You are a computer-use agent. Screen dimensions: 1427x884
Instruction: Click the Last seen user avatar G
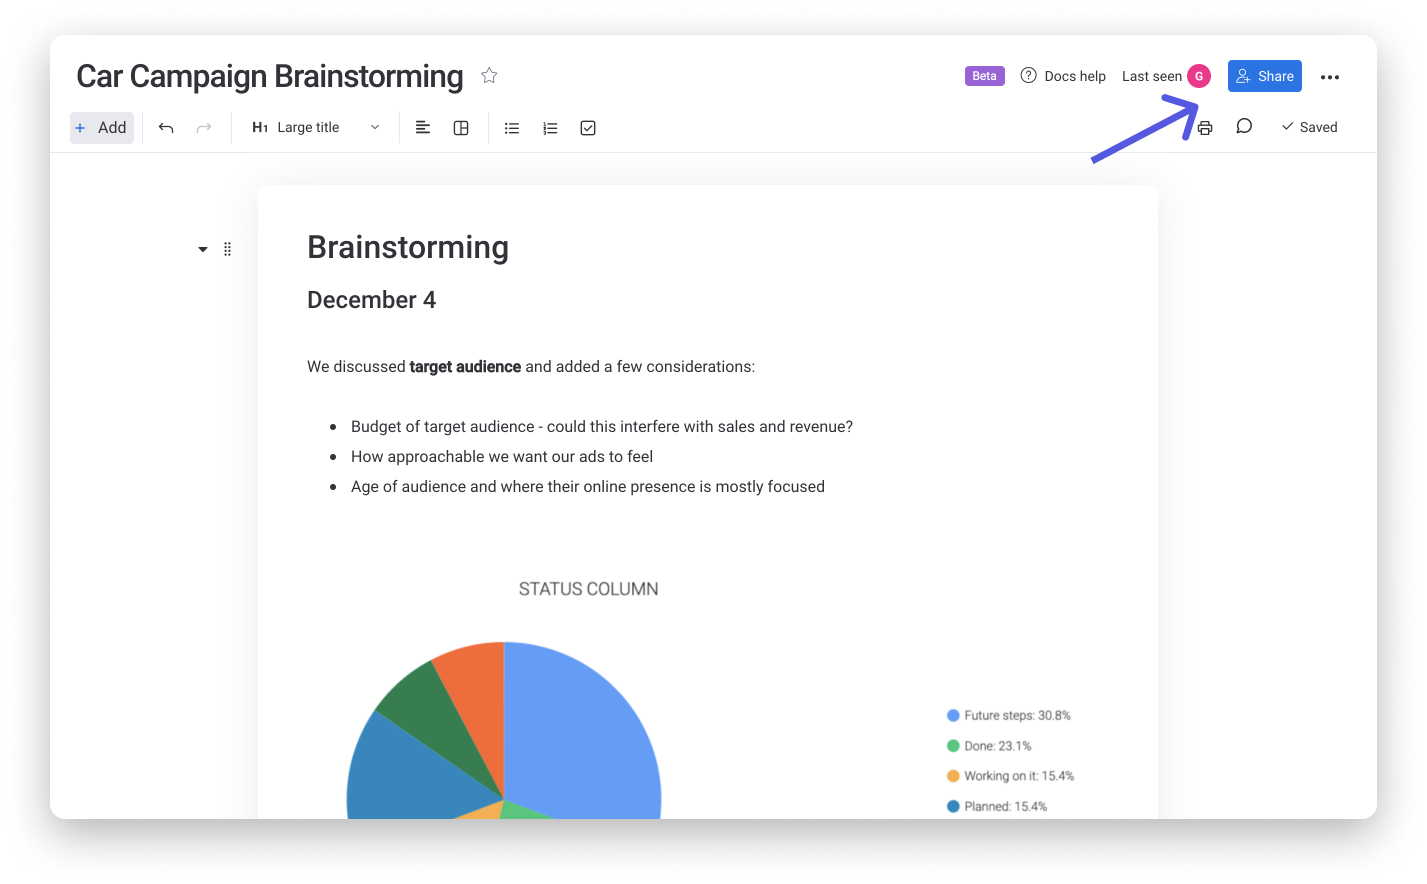[x=1199, y=76]
